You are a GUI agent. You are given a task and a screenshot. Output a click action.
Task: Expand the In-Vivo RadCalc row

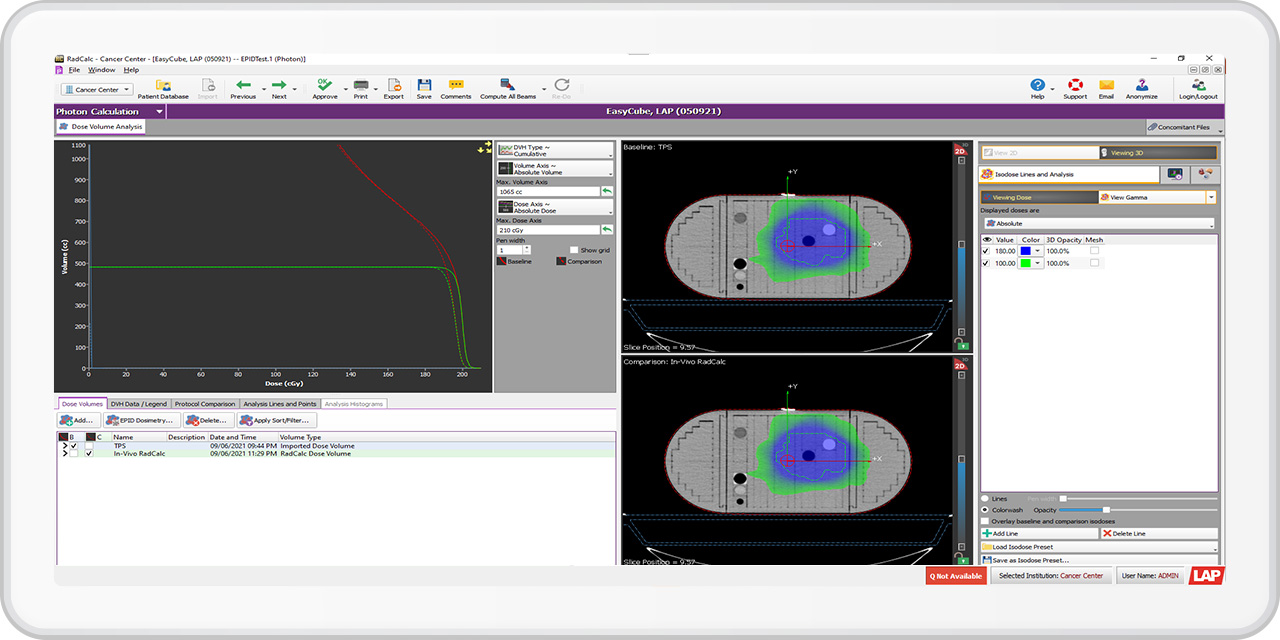point(65,454)
